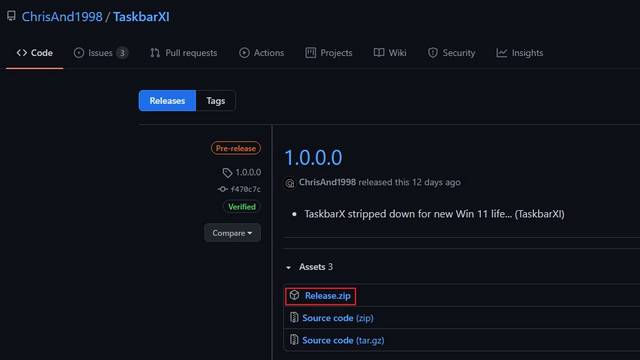Open commit f470c7c
Viewport: 640px width, 360px height.
point(245,189)
